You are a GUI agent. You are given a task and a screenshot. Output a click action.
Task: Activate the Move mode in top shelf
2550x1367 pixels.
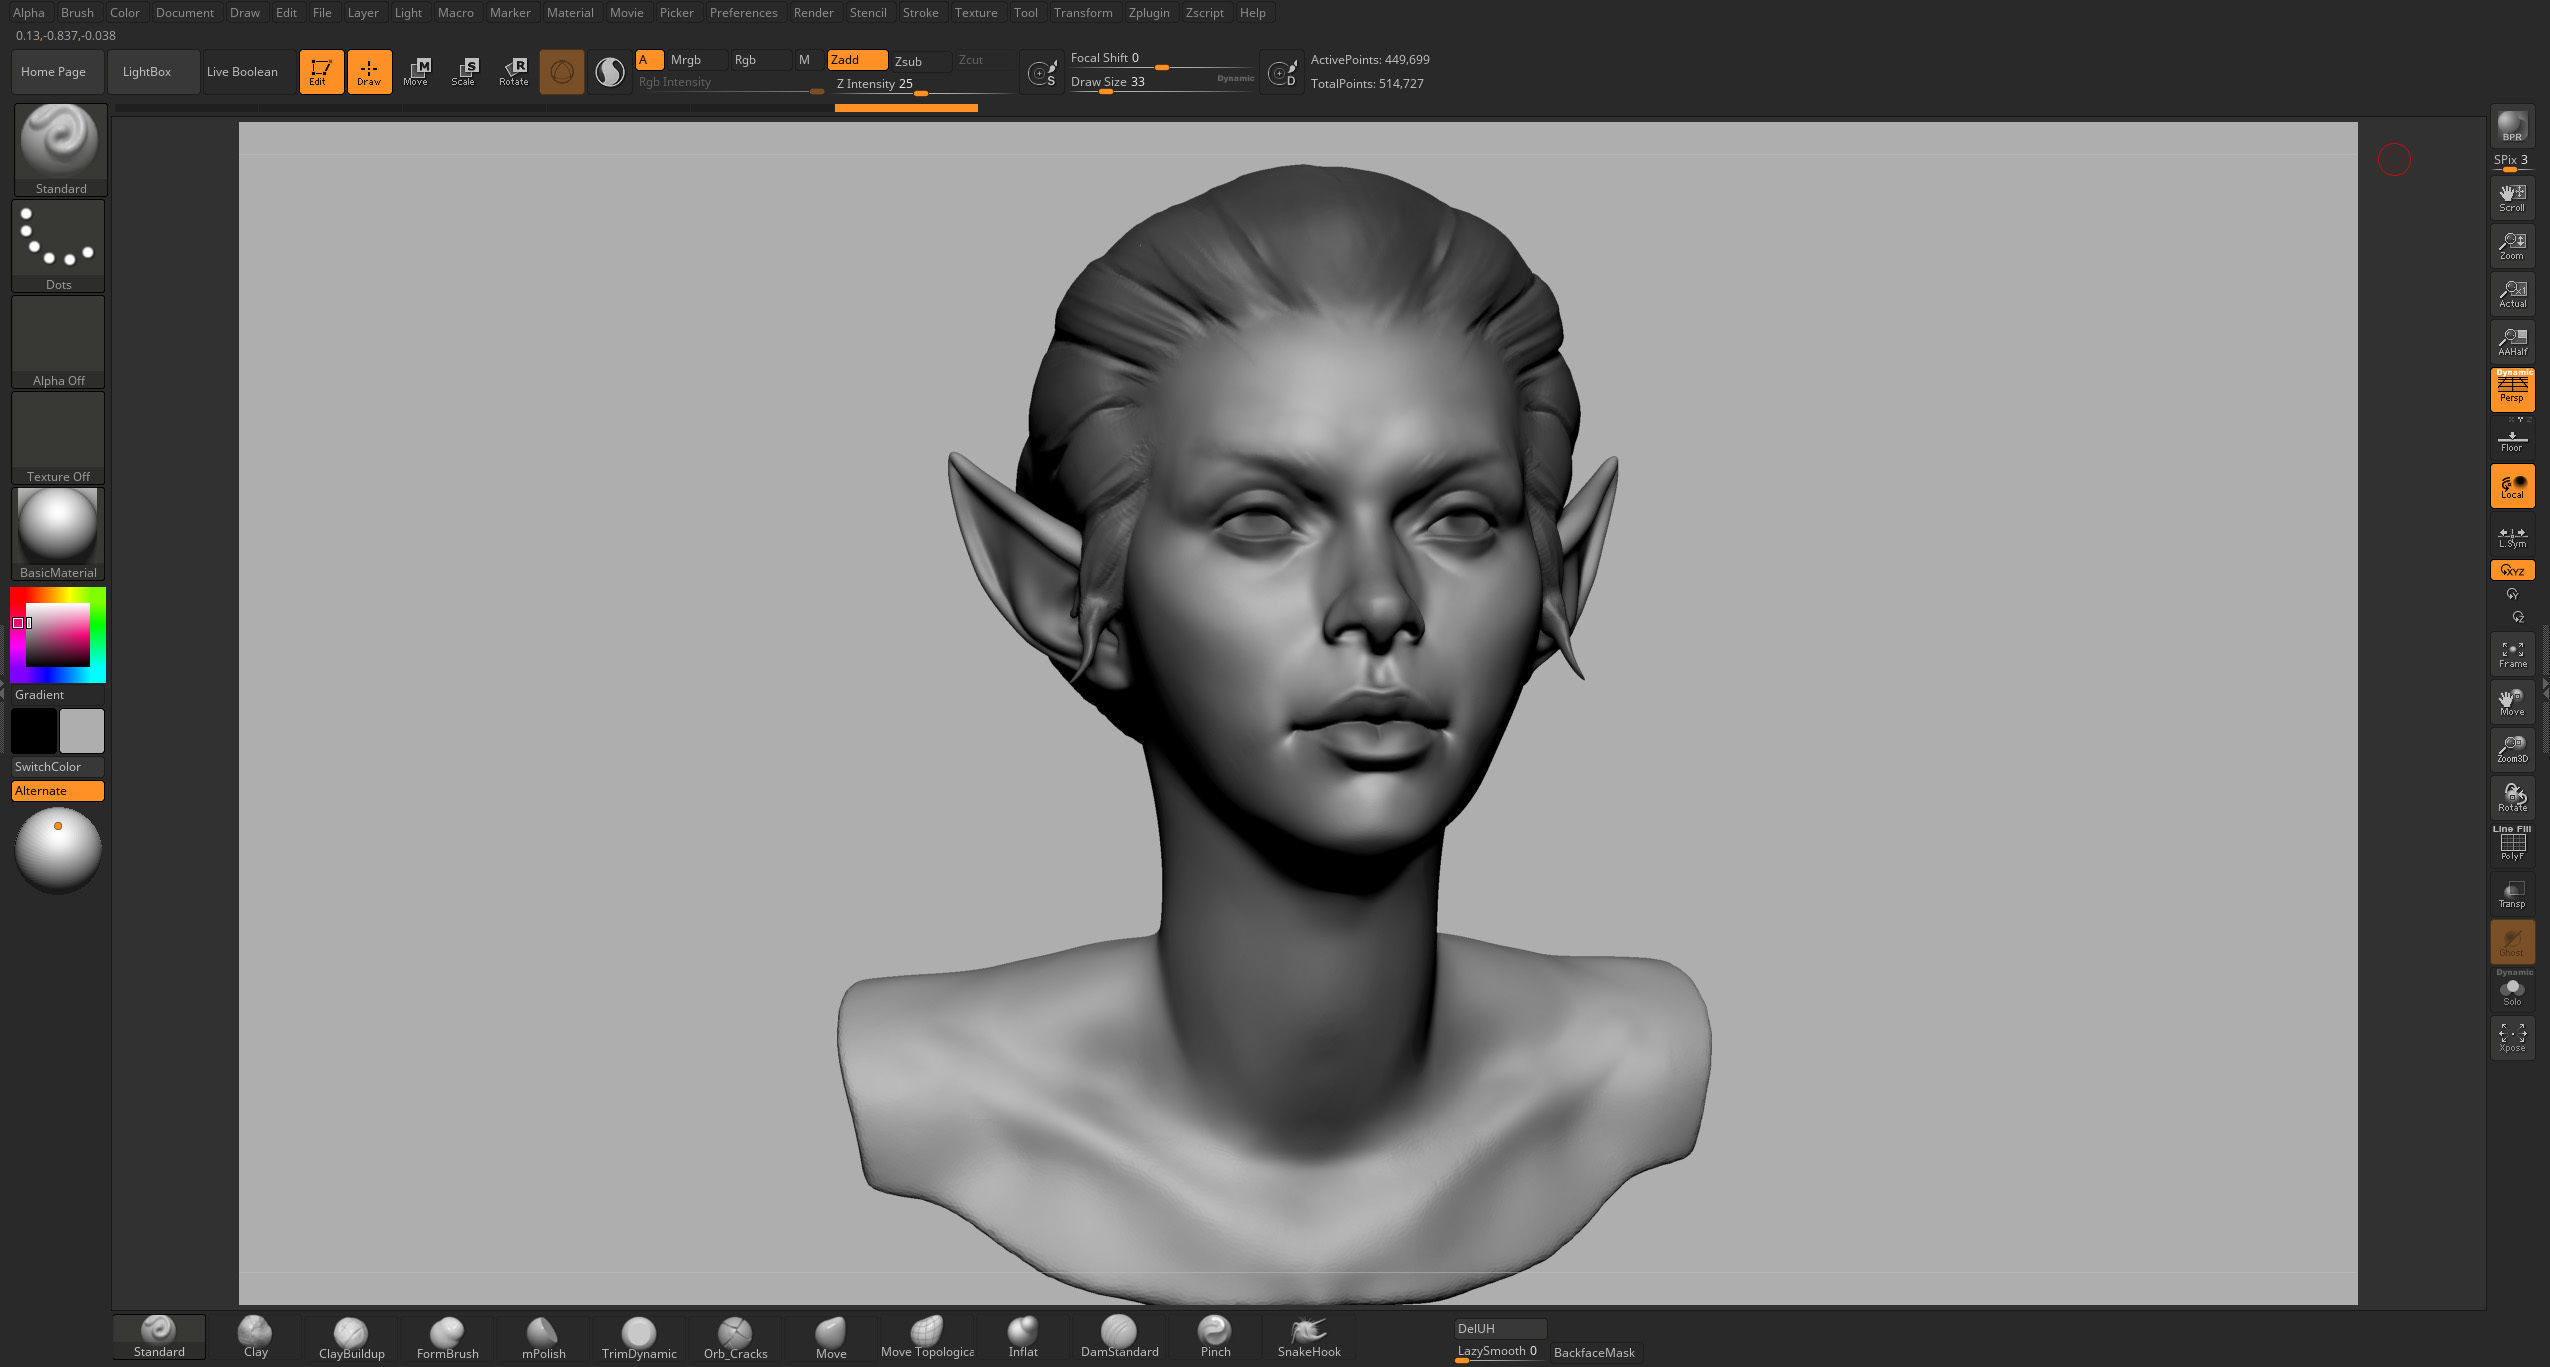tap(416, 71)
